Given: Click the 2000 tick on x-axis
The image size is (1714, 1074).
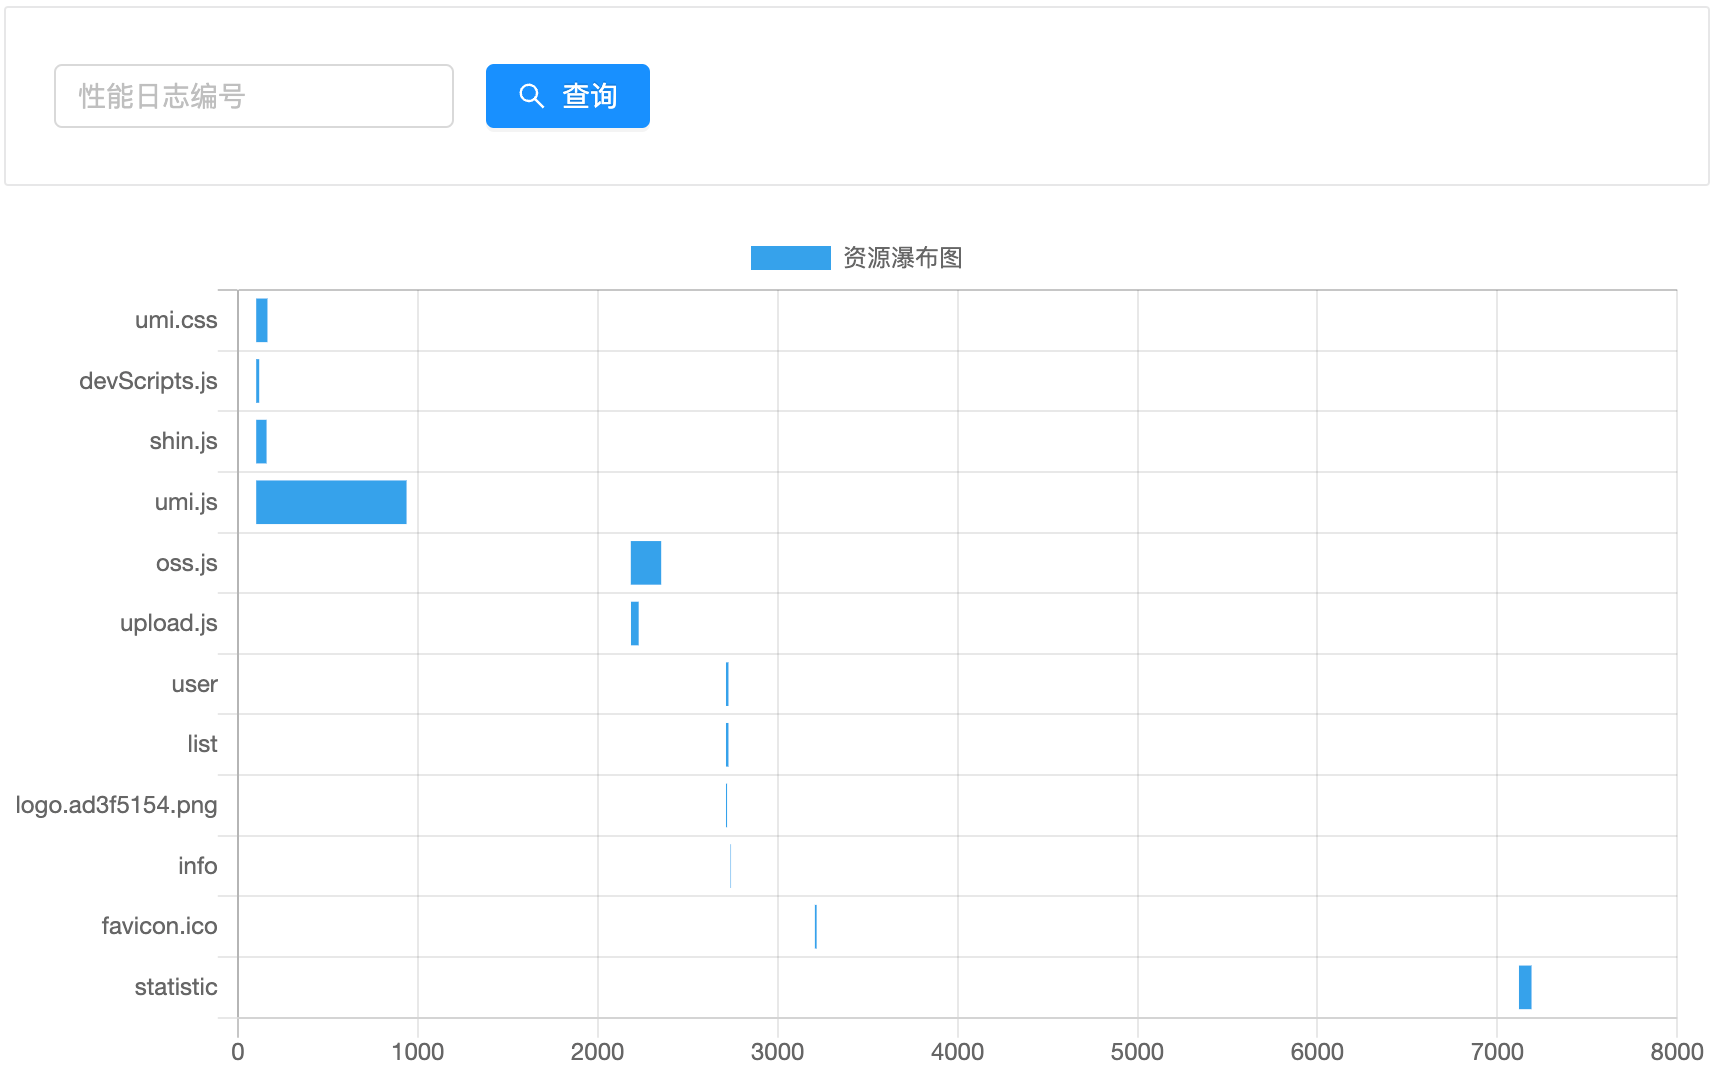Looking at the screenshot, I should point(598,1052).
